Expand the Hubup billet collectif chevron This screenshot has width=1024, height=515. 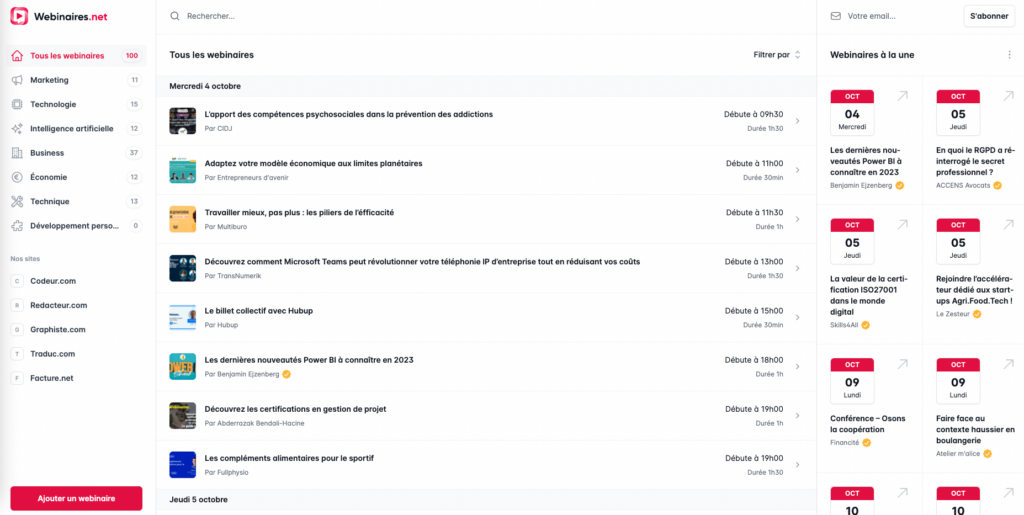pos(797,317)
